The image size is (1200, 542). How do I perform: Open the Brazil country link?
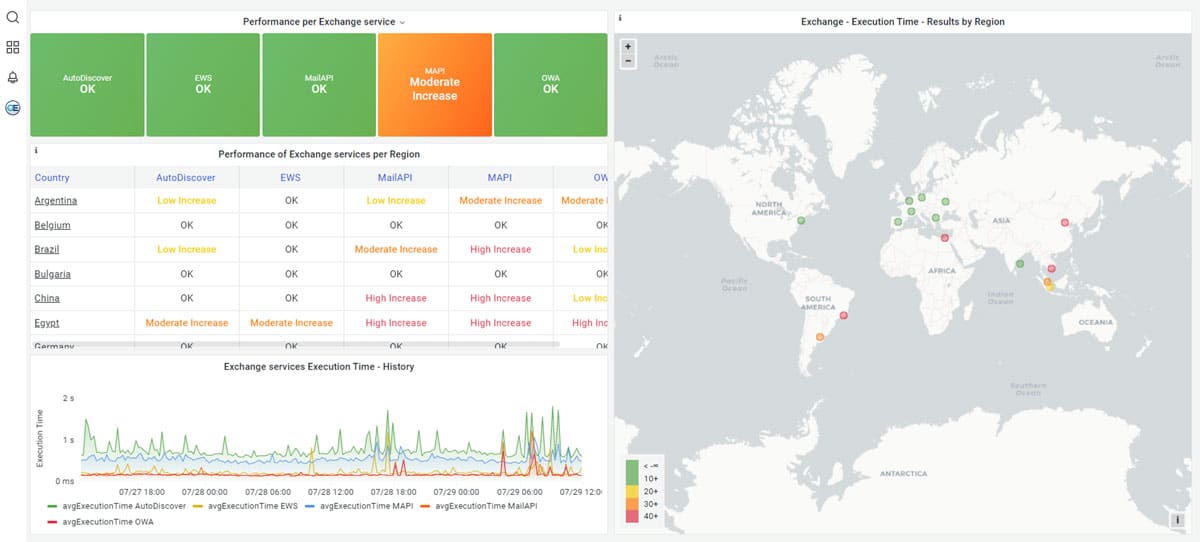[47, 249]
